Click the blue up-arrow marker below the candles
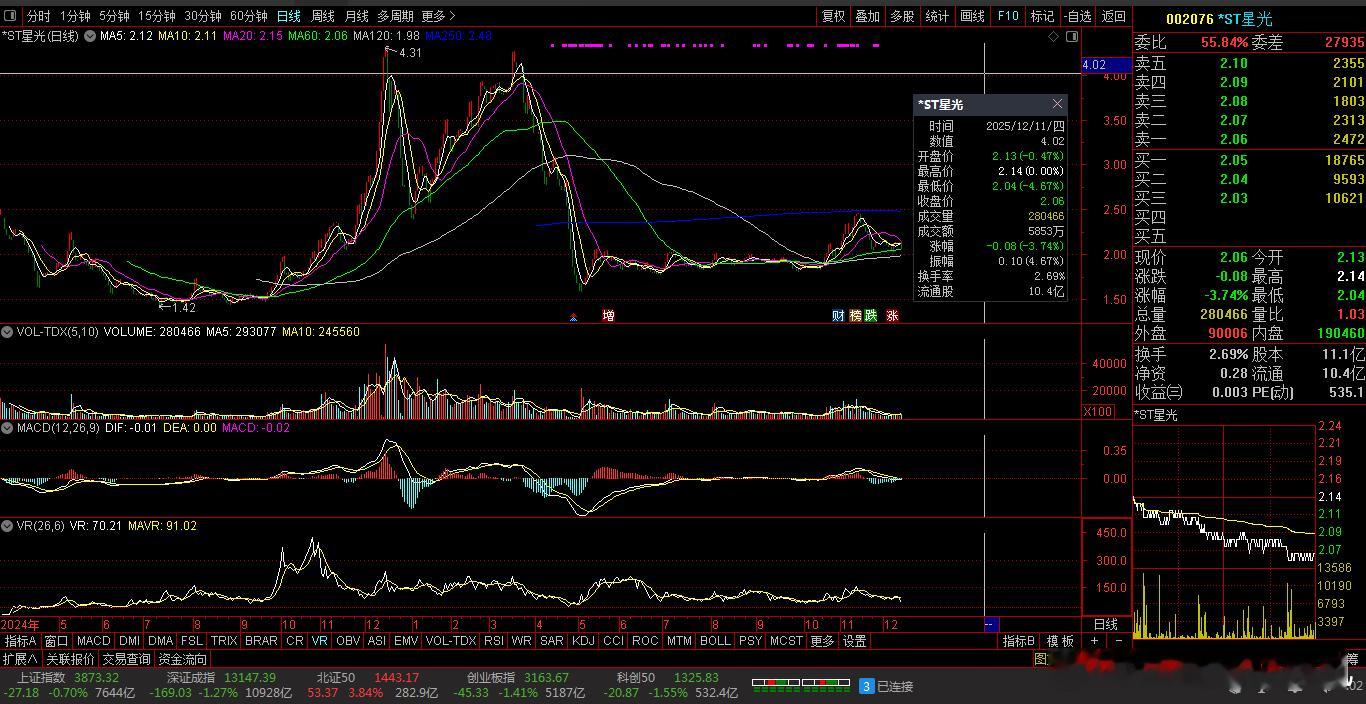Viewport: 1366px width, 704px height. [573, 317]
